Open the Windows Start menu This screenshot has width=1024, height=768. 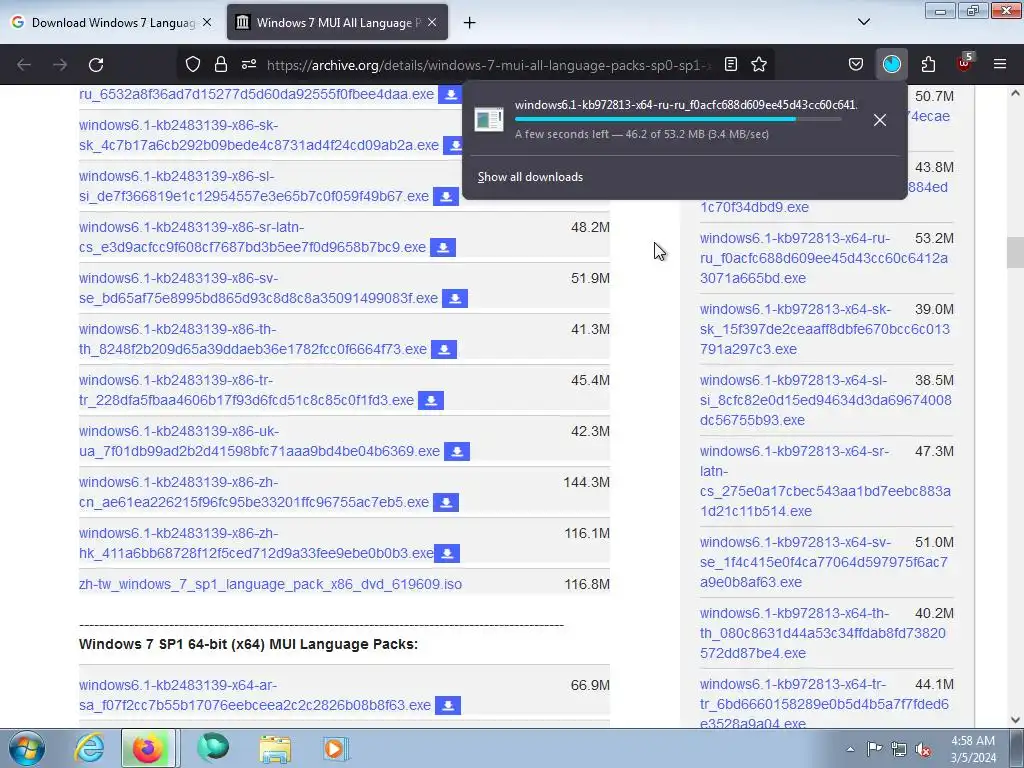point(26,748)
